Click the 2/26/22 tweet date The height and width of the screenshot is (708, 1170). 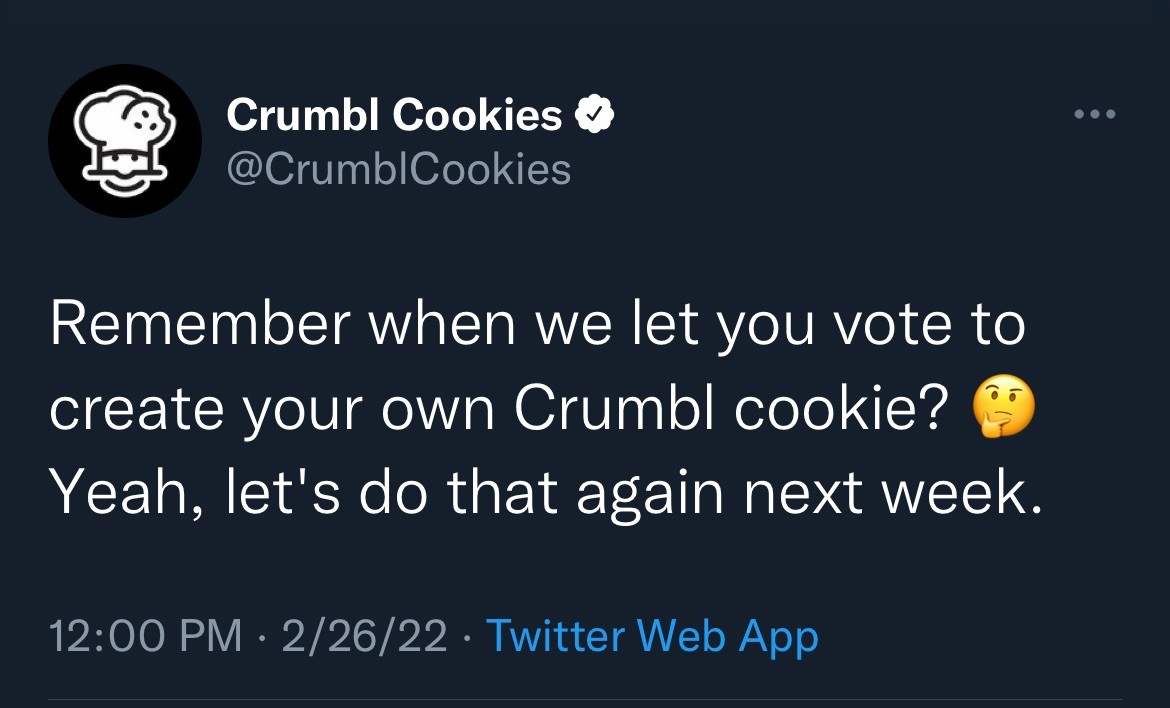coord(364,636)
